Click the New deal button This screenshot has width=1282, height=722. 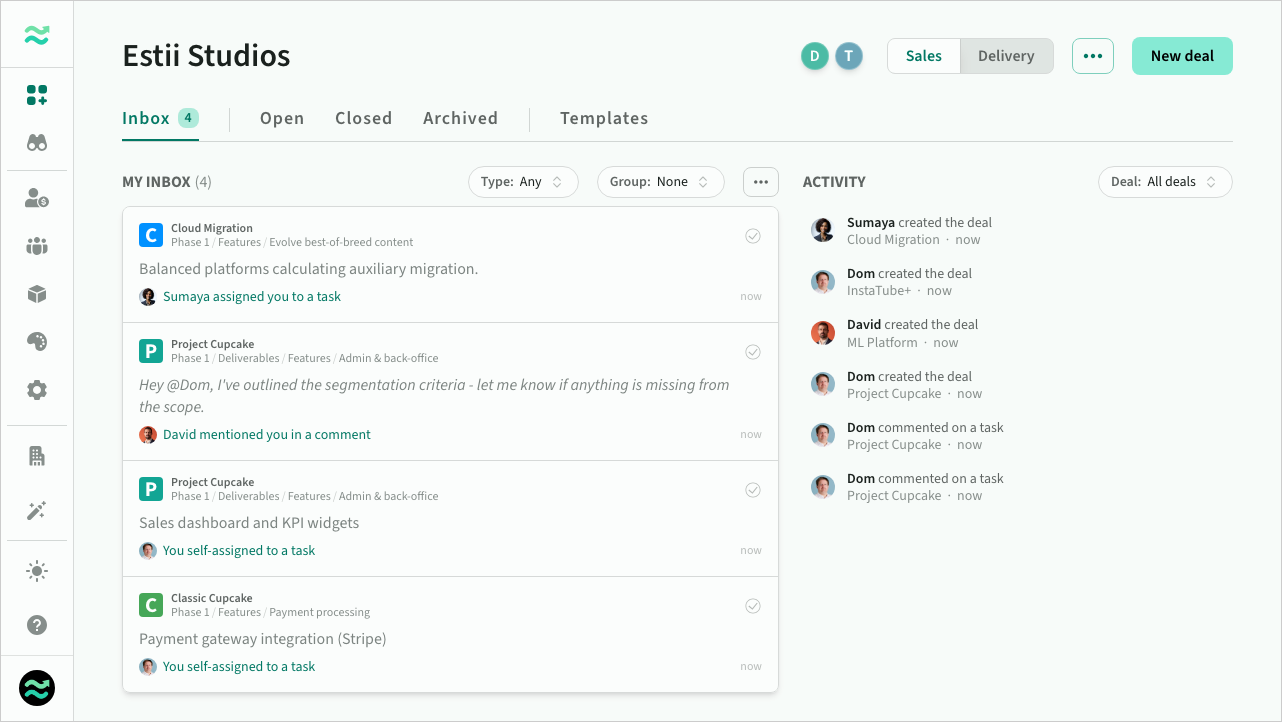pyautogui.click(x=1182, y=56)
